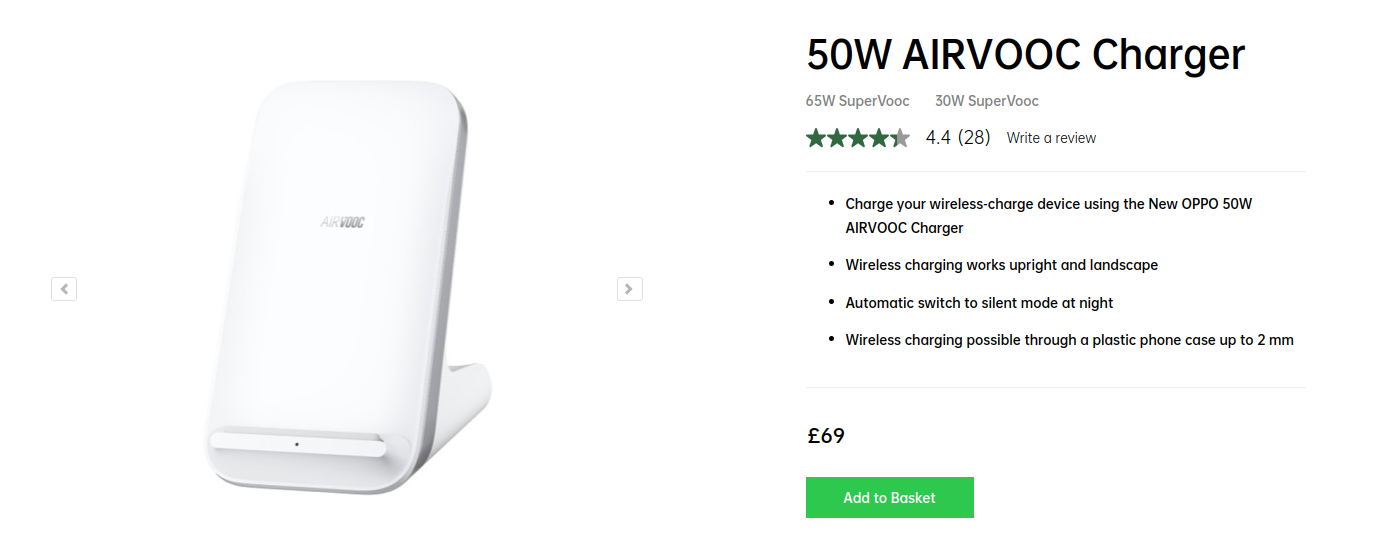Viewport: 1374px width, 533px height.
Task: Click the upright and landscape charging bullet
Action: (x=1001, y=265)
